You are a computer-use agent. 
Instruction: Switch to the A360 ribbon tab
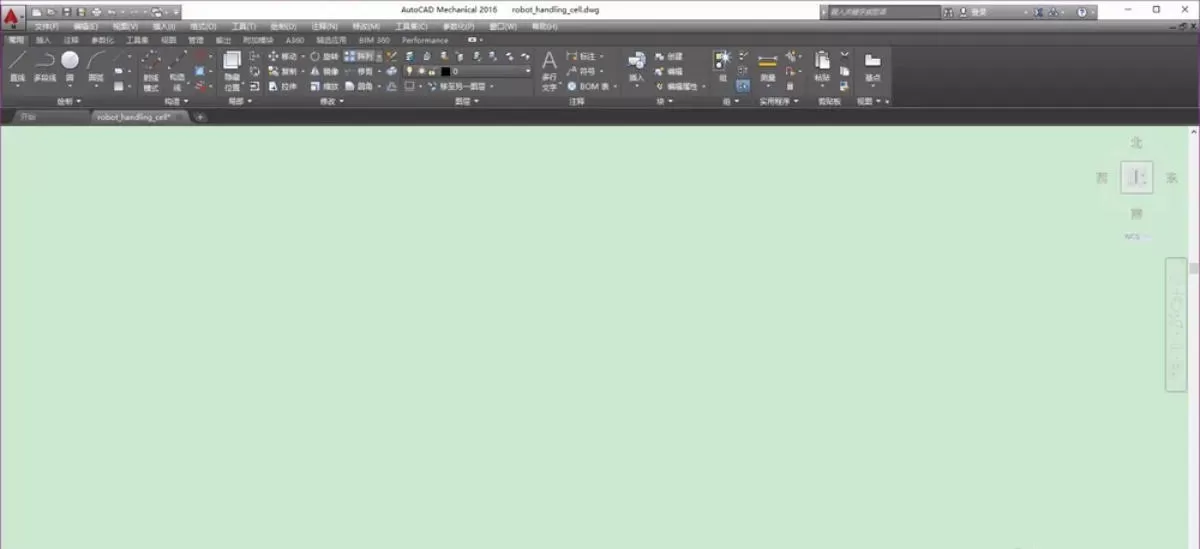click(x=294, y=40)
